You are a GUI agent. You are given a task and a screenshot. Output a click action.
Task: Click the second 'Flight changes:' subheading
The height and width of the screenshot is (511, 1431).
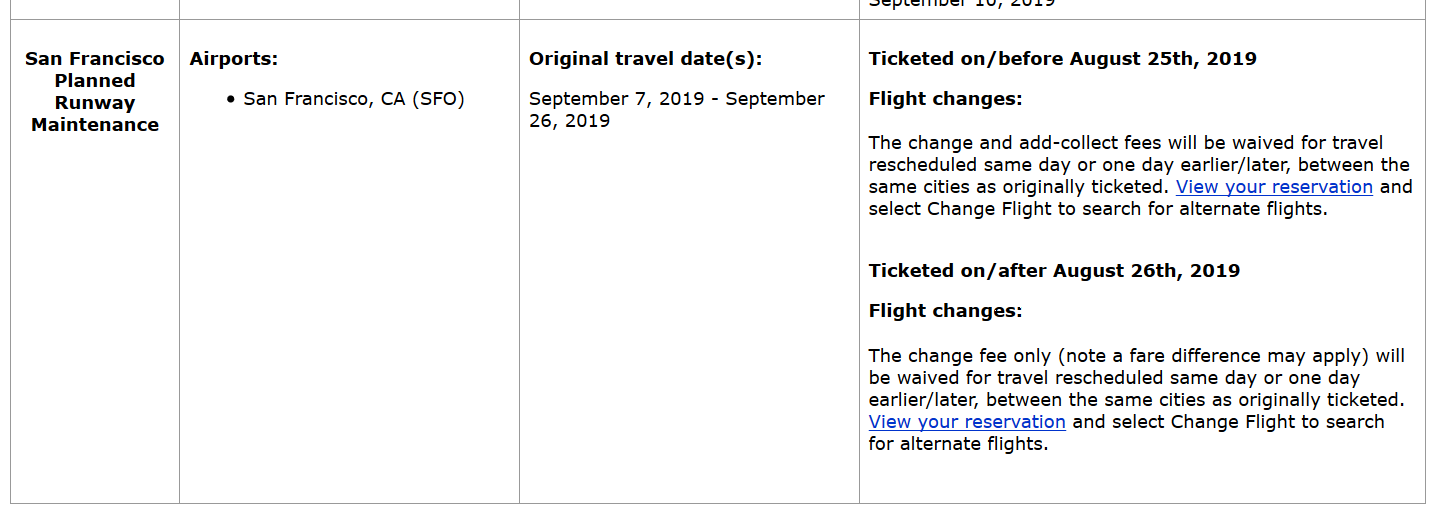945,311
